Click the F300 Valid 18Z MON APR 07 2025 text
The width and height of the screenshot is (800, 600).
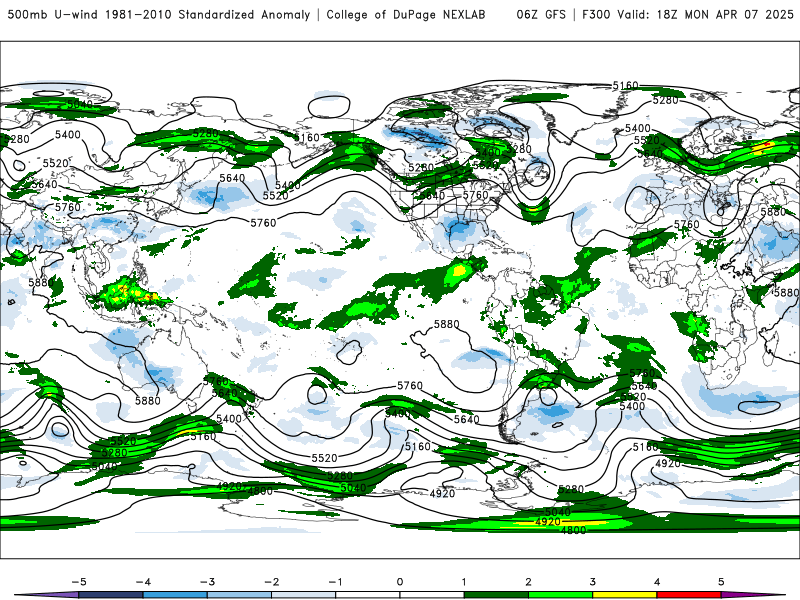688,15
